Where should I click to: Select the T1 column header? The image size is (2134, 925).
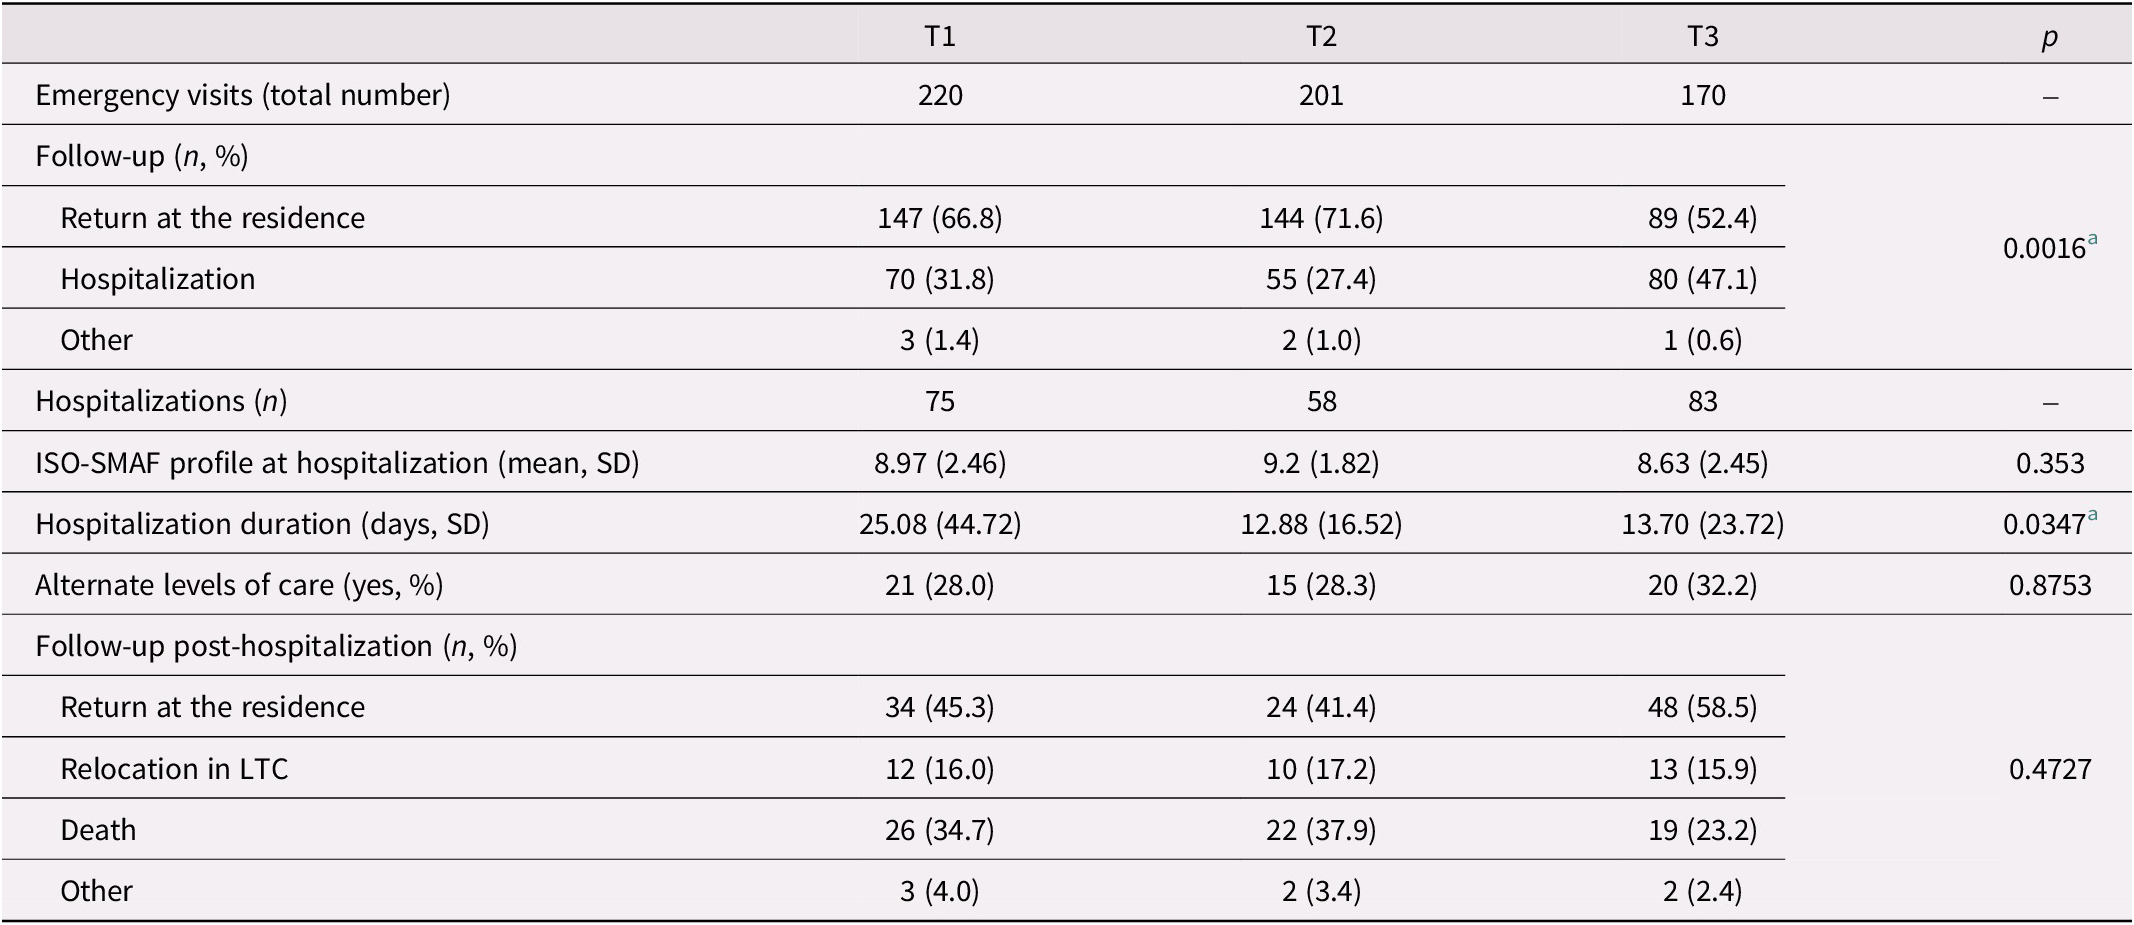(x=939, y=37)
